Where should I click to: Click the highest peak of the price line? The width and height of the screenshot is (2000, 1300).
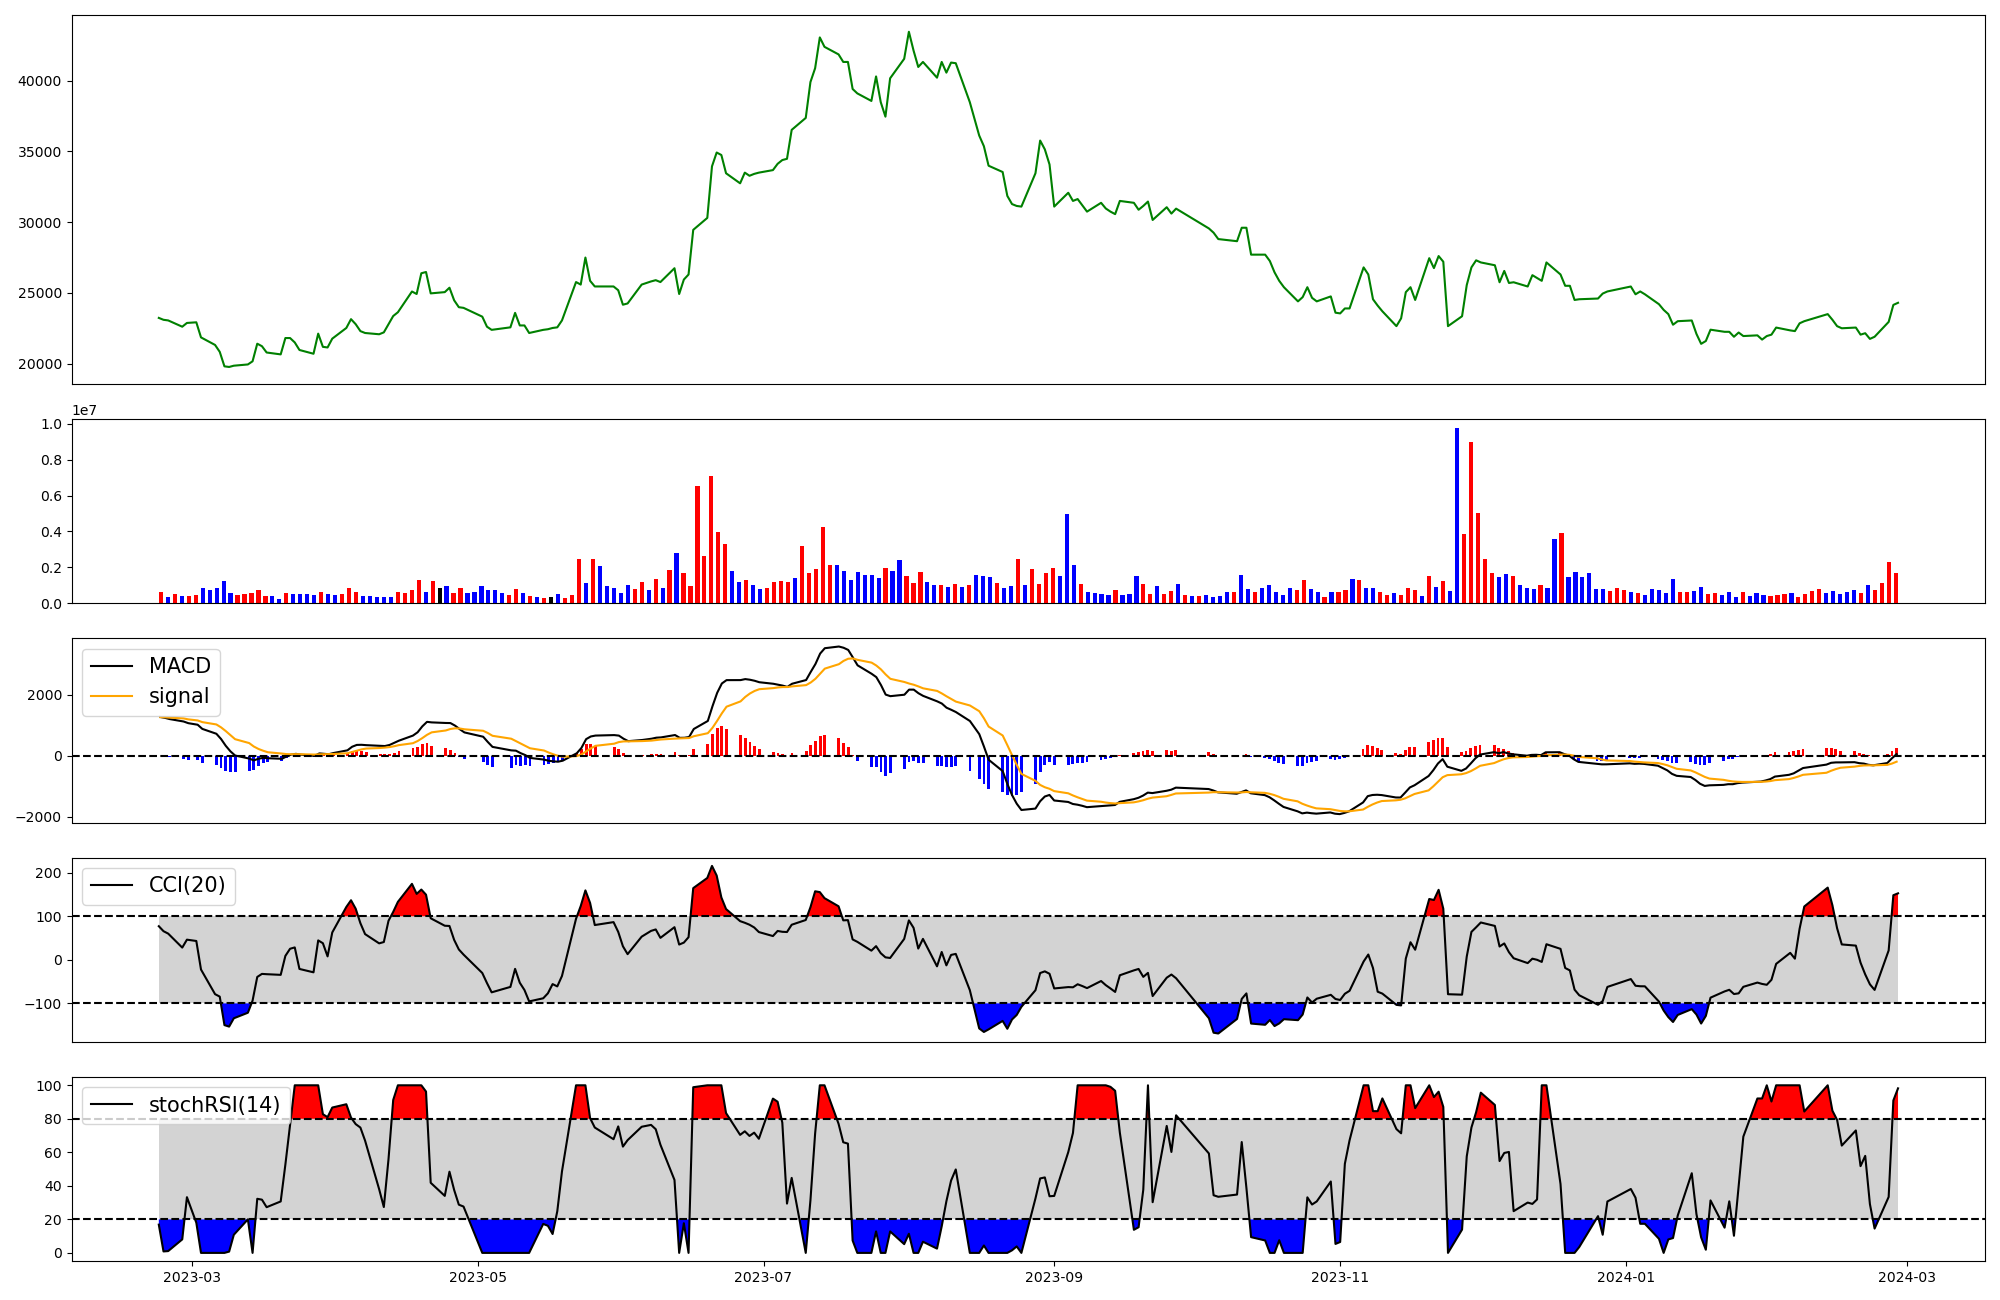(909, 32)
